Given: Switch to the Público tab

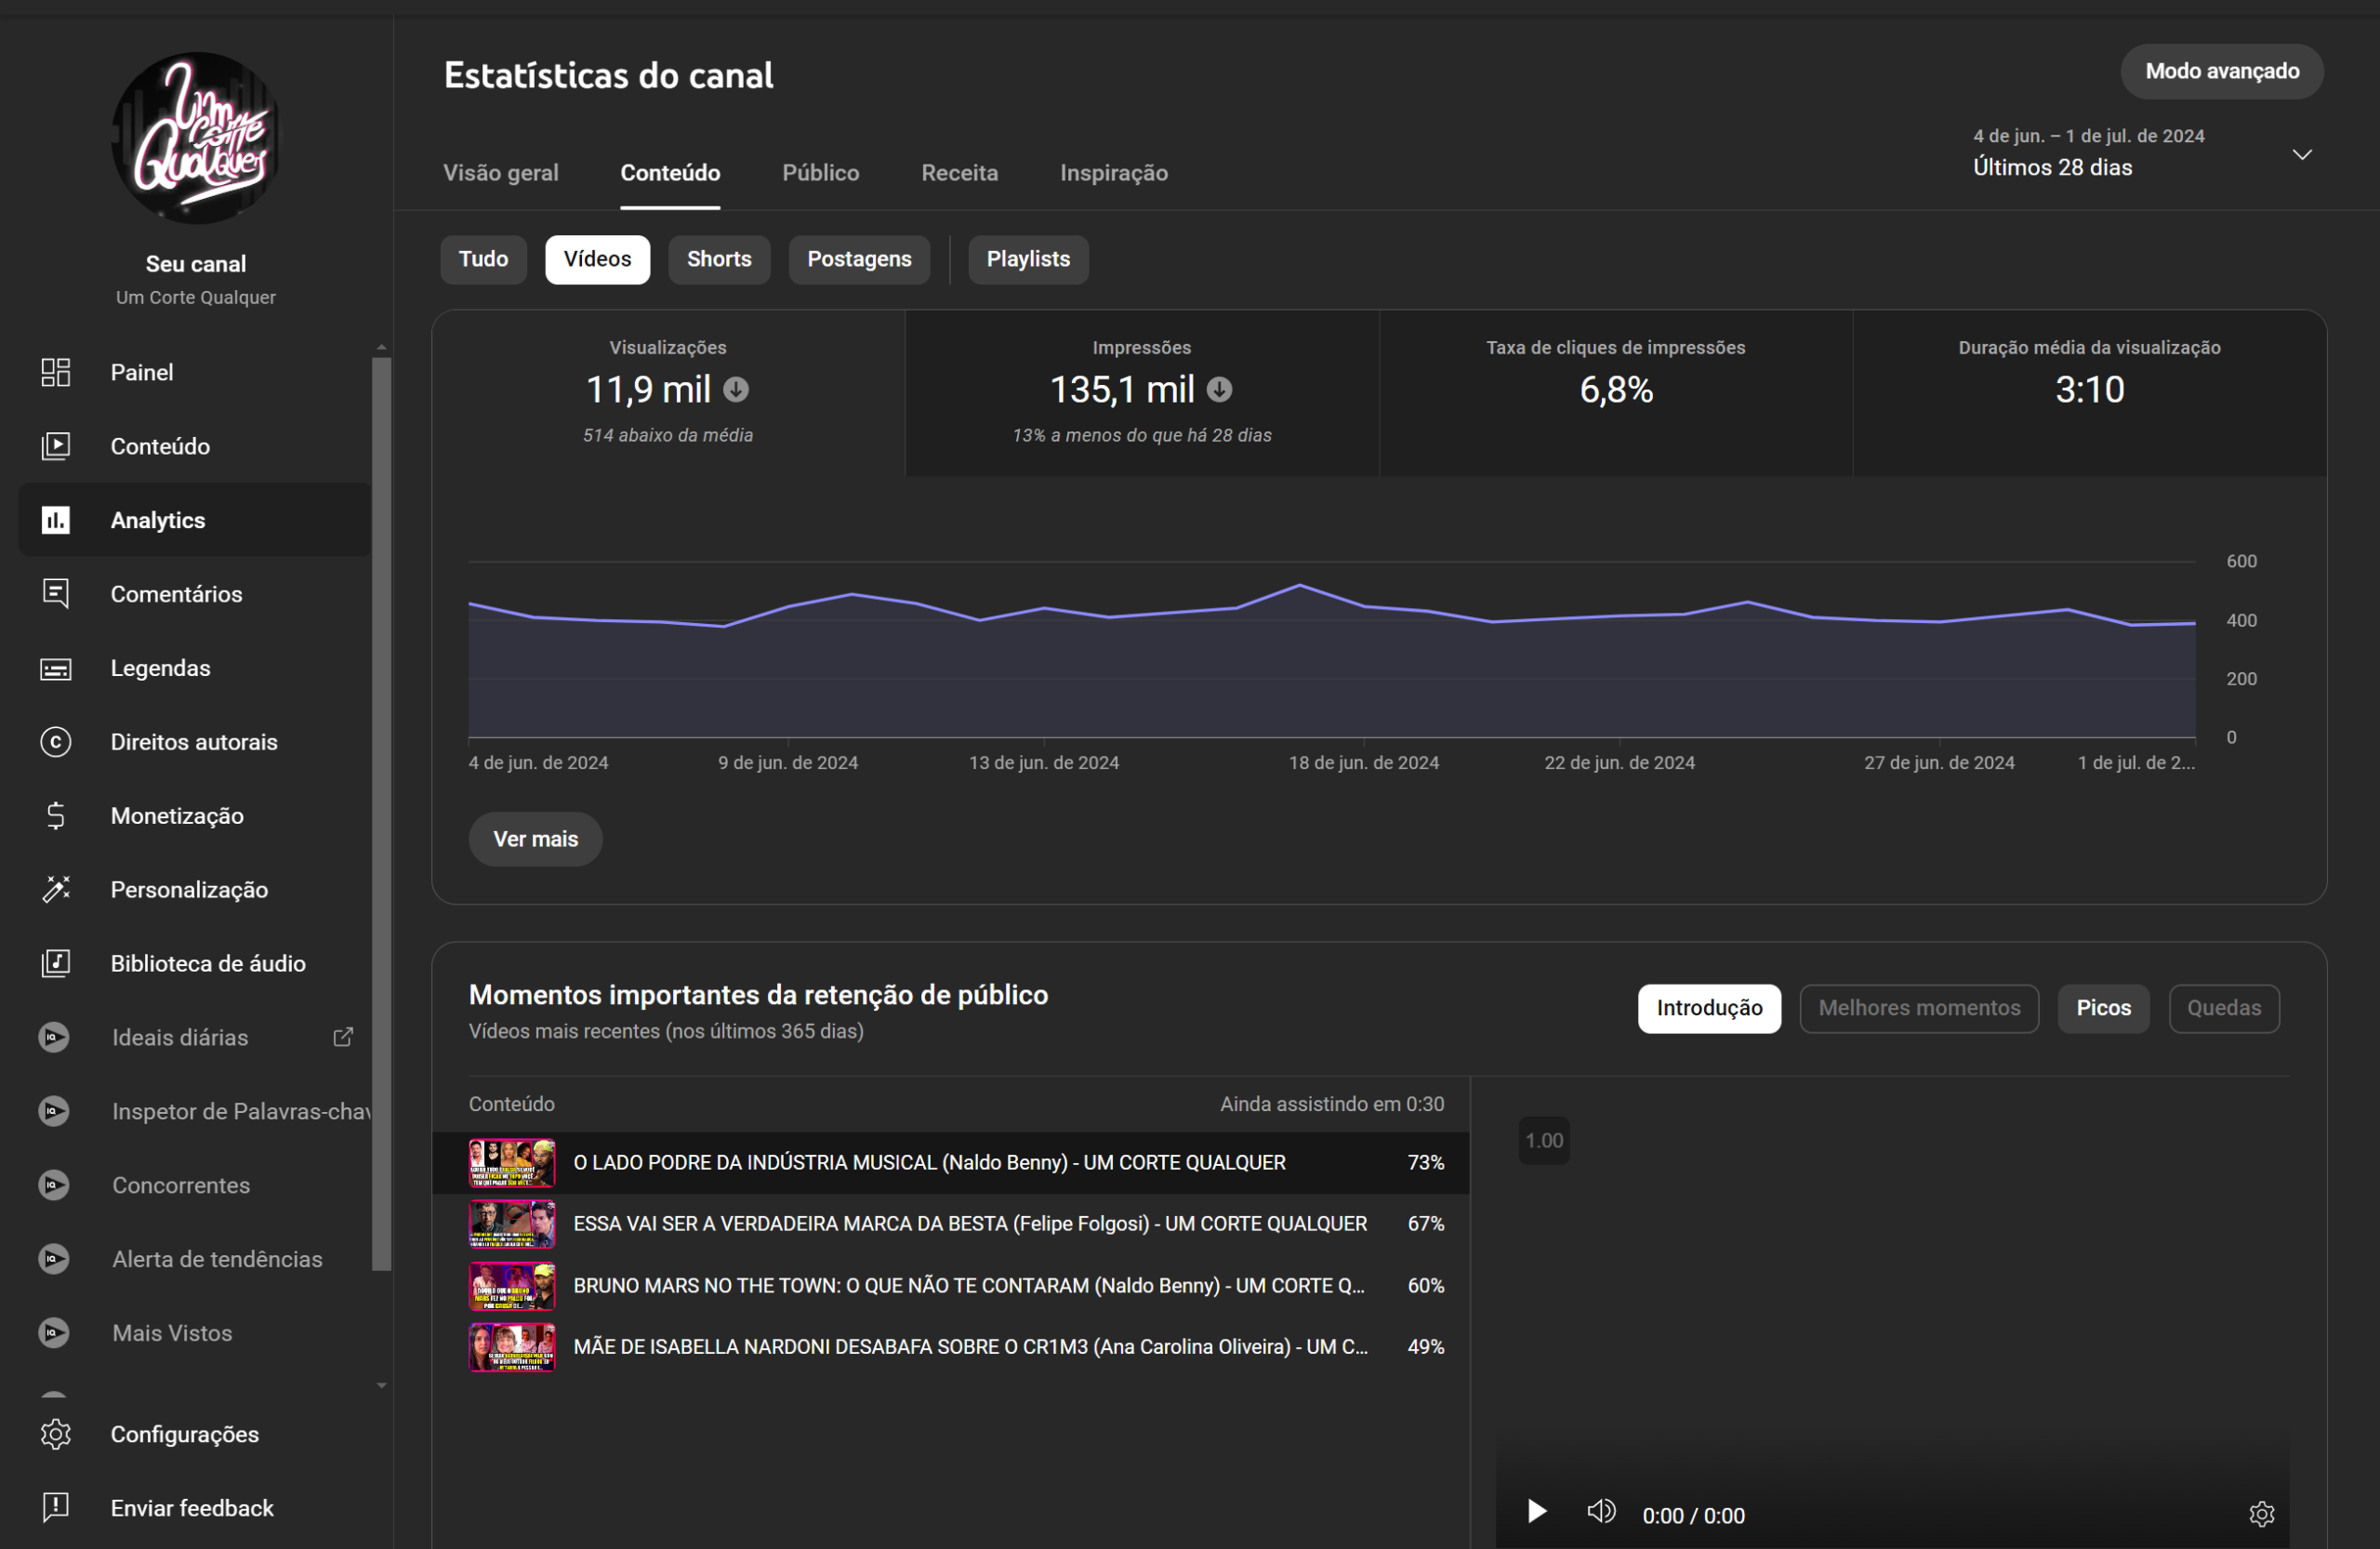Looking at the screenshot, I should (x=820, y=173).
